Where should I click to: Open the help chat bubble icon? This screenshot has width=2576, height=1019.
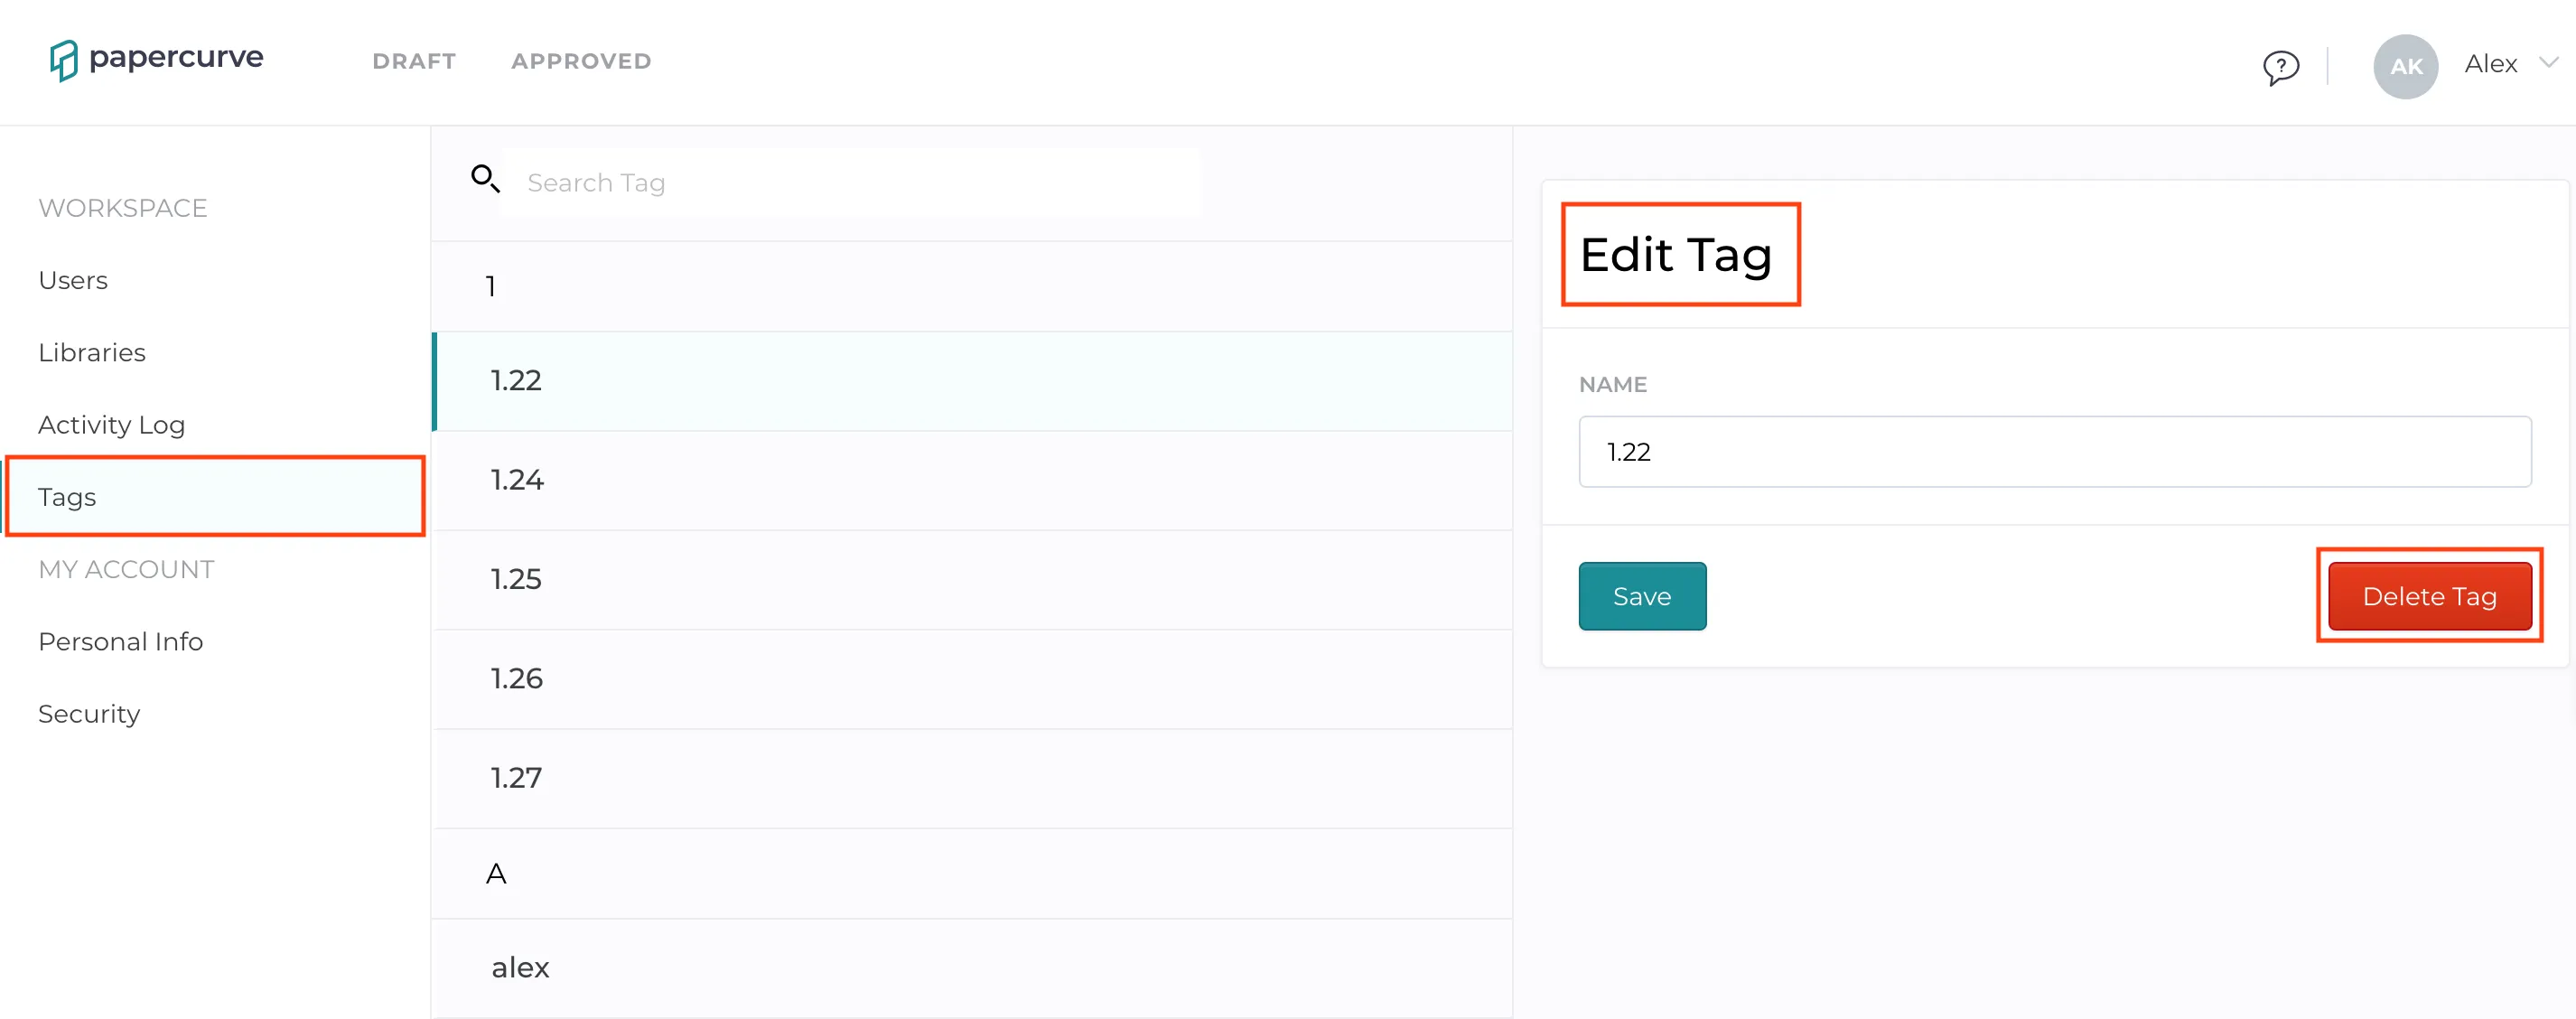[x=2281, y=67]
